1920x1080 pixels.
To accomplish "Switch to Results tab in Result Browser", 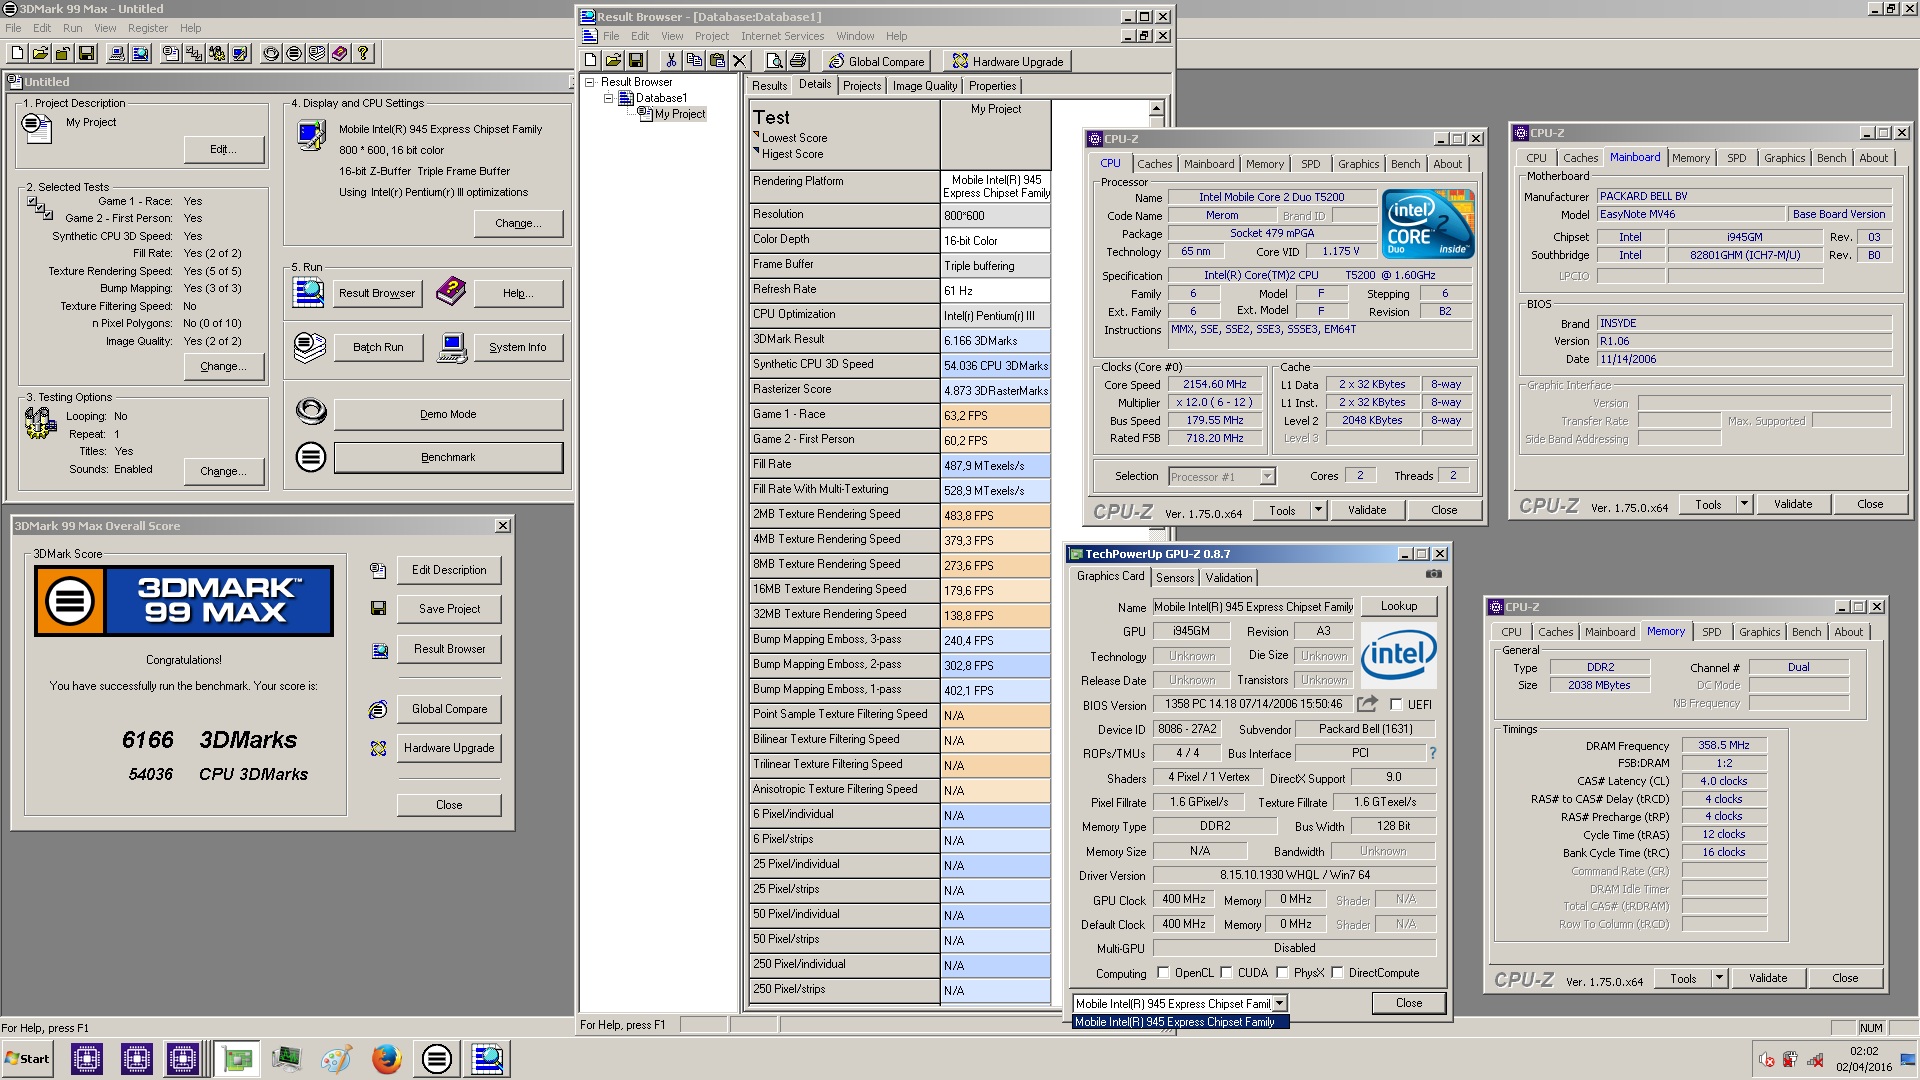I will point(769,86).
